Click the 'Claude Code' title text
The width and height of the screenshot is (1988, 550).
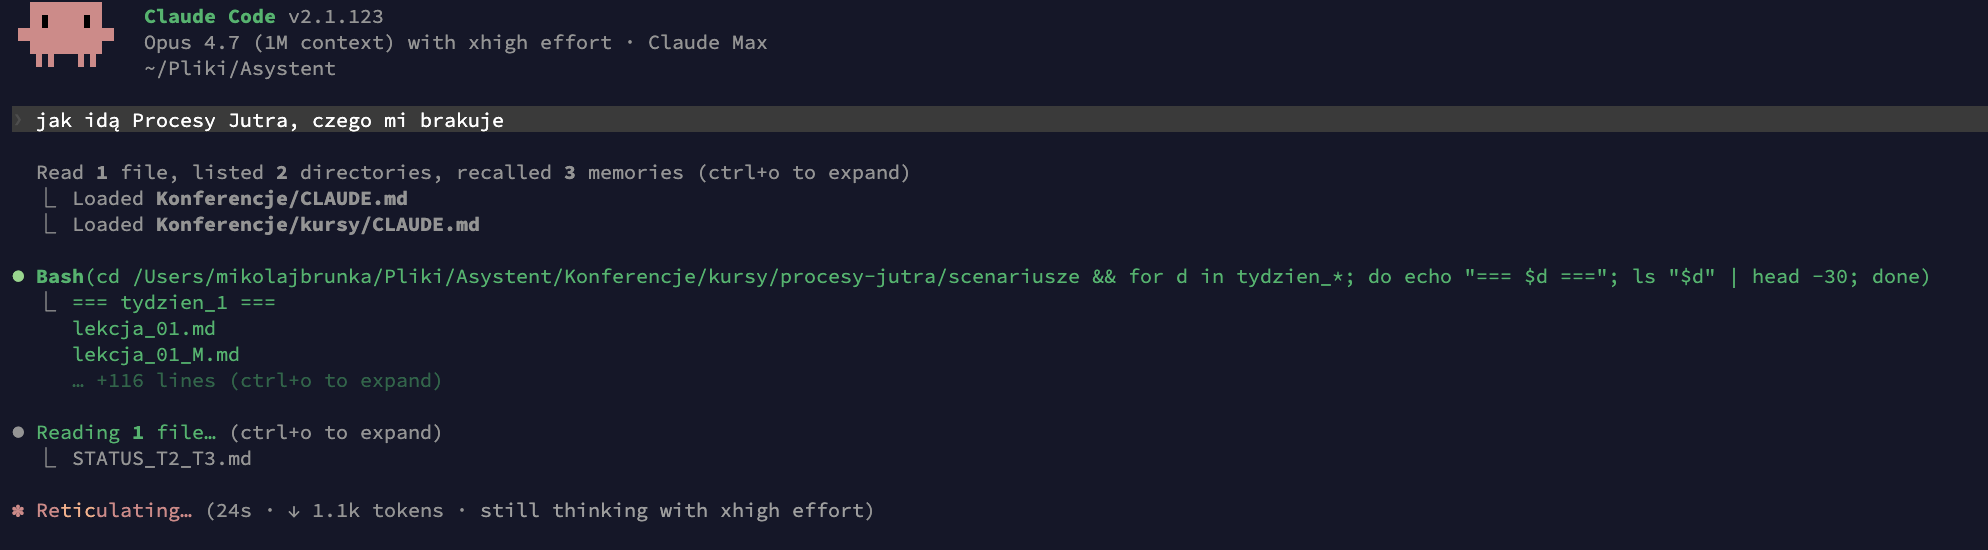[x=210, y=16]
